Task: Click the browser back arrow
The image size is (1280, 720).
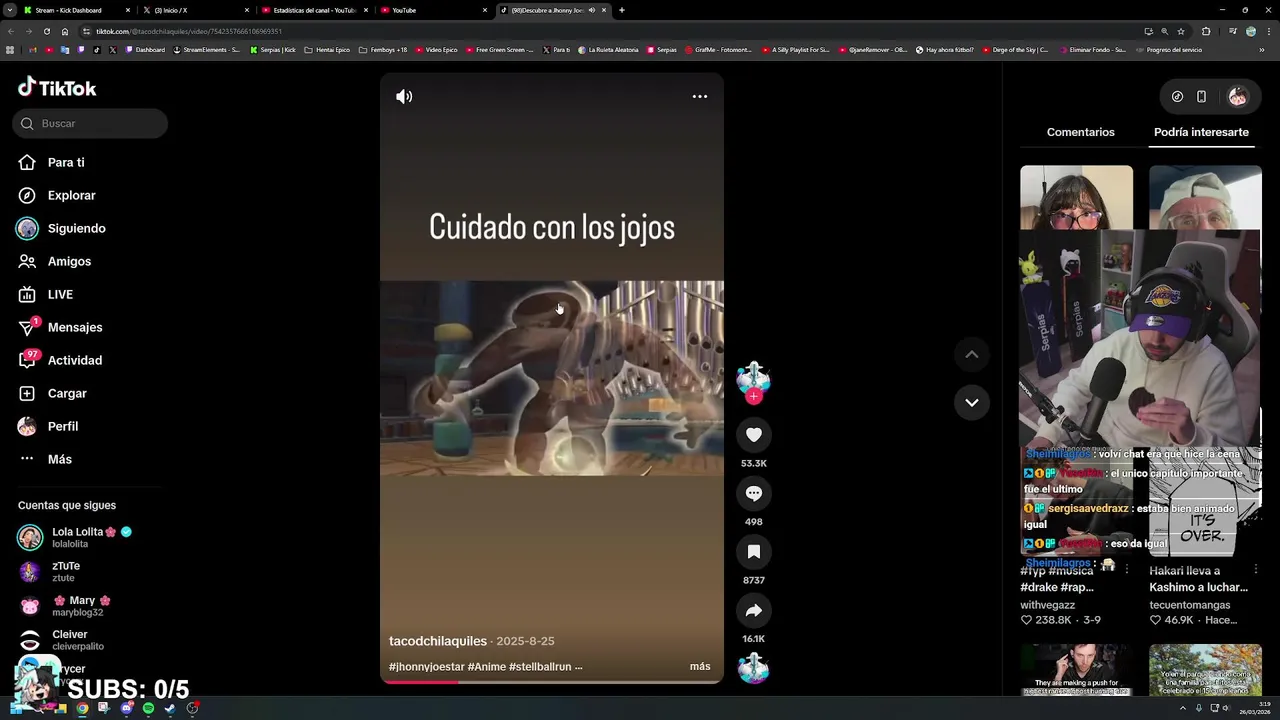Action: pyautogui.click(x=11, y=31)
